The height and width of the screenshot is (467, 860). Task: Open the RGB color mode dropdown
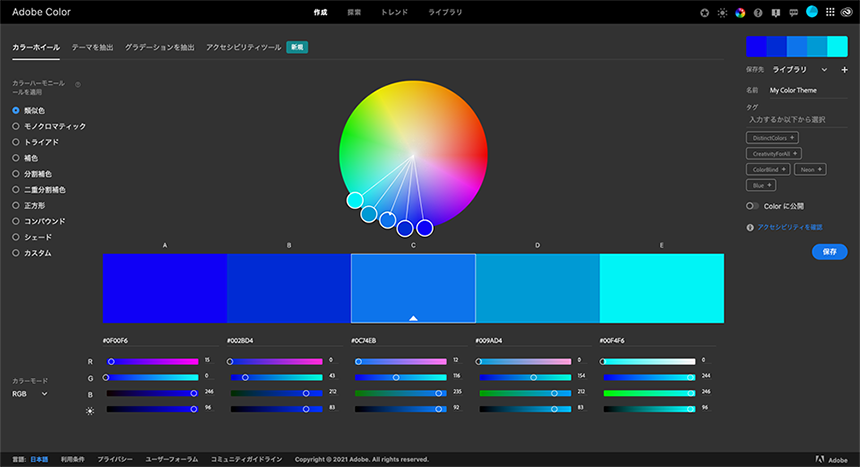coord(30,393)
